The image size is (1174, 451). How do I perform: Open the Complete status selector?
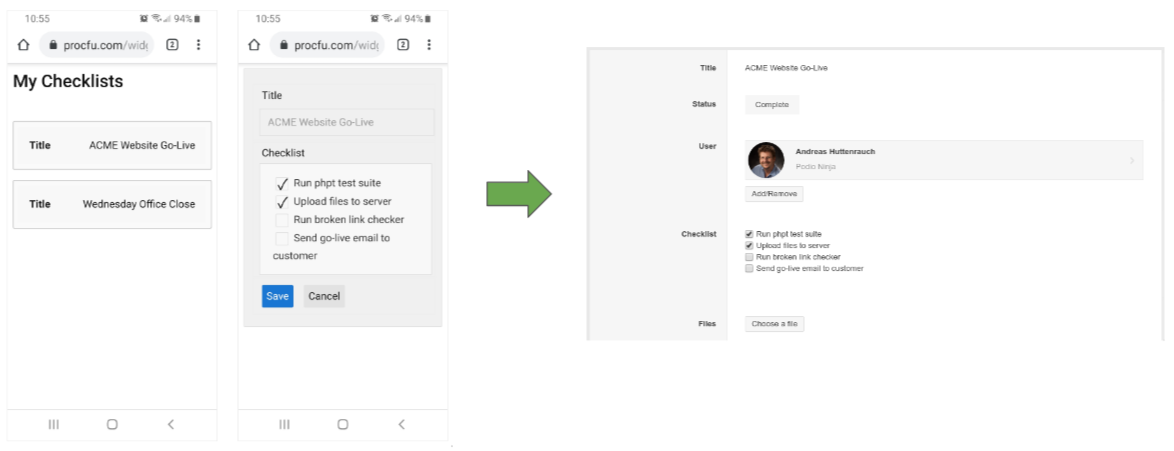pos(771,105)
